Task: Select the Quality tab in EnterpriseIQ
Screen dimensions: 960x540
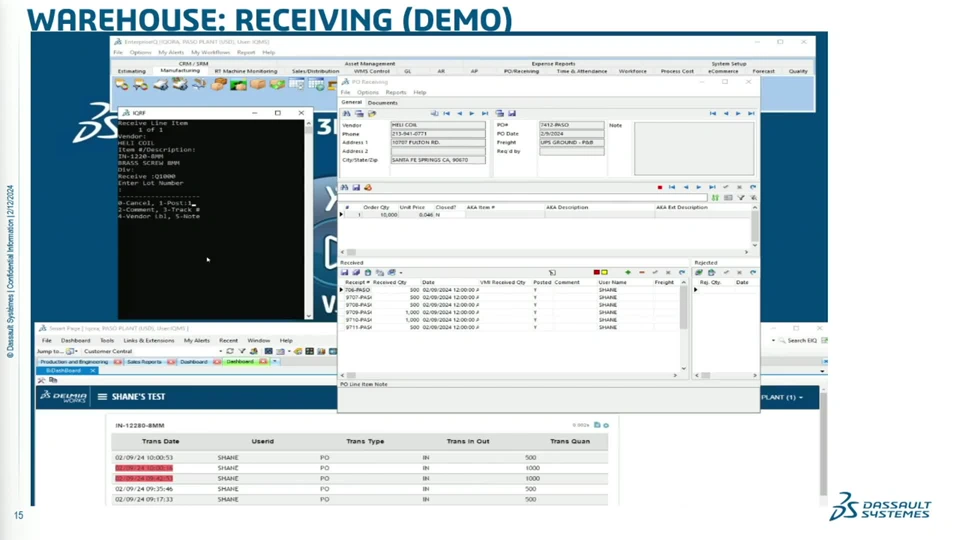Action: pyautogui.click(x=798, y=71)
